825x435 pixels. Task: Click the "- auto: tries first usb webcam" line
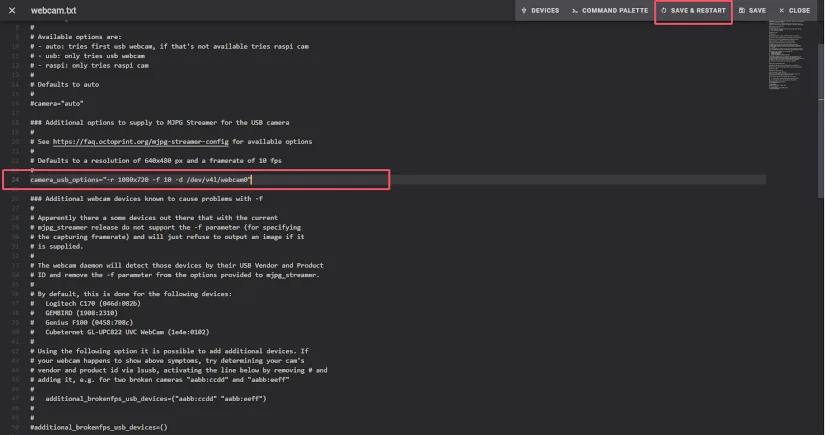(169, 46)
